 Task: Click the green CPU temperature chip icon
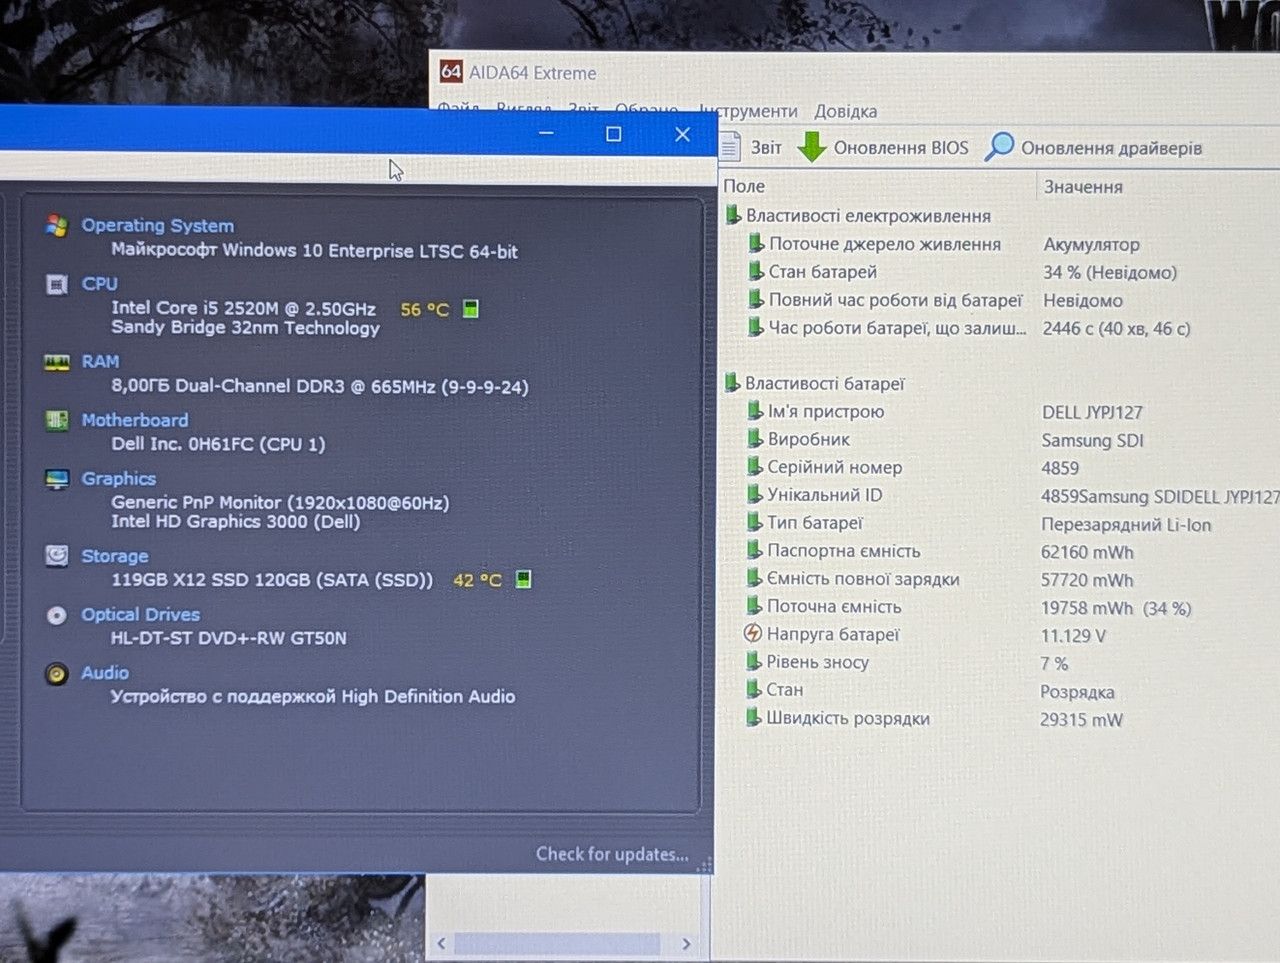(471, 309)
